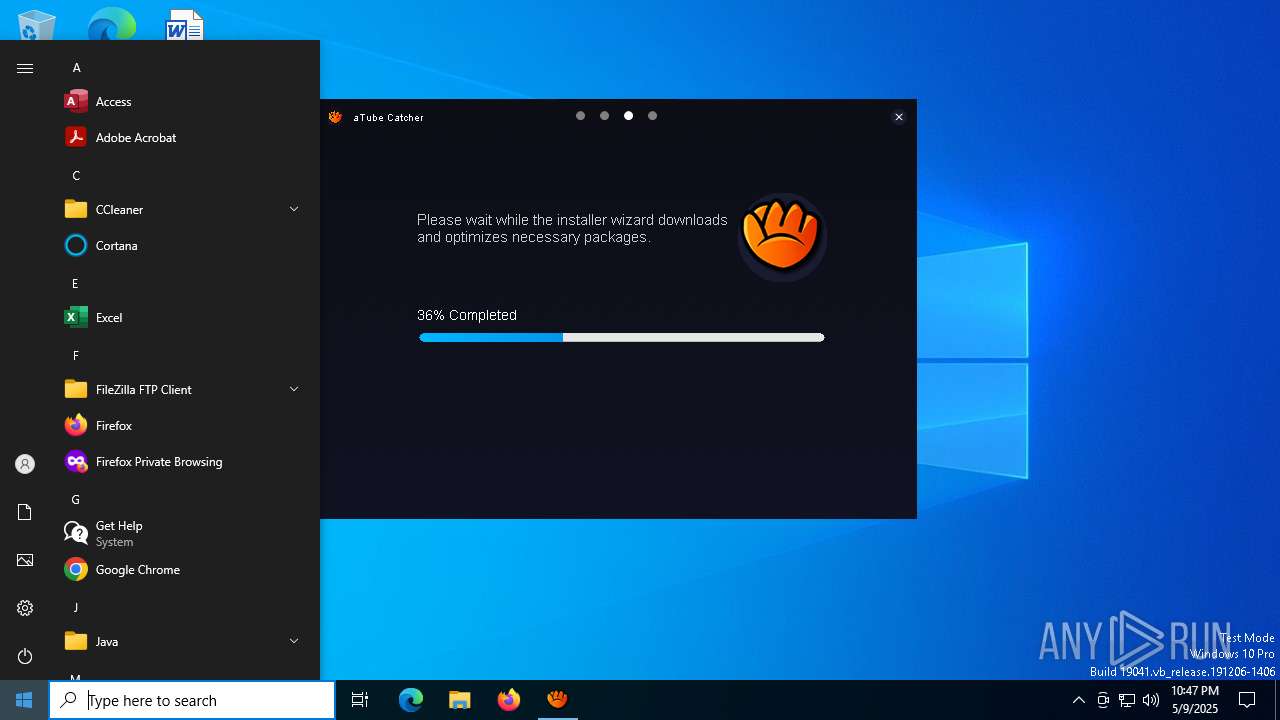Open Pictures from Start sidebar
Screen dimensions: 1280x720
click(25, 560)
